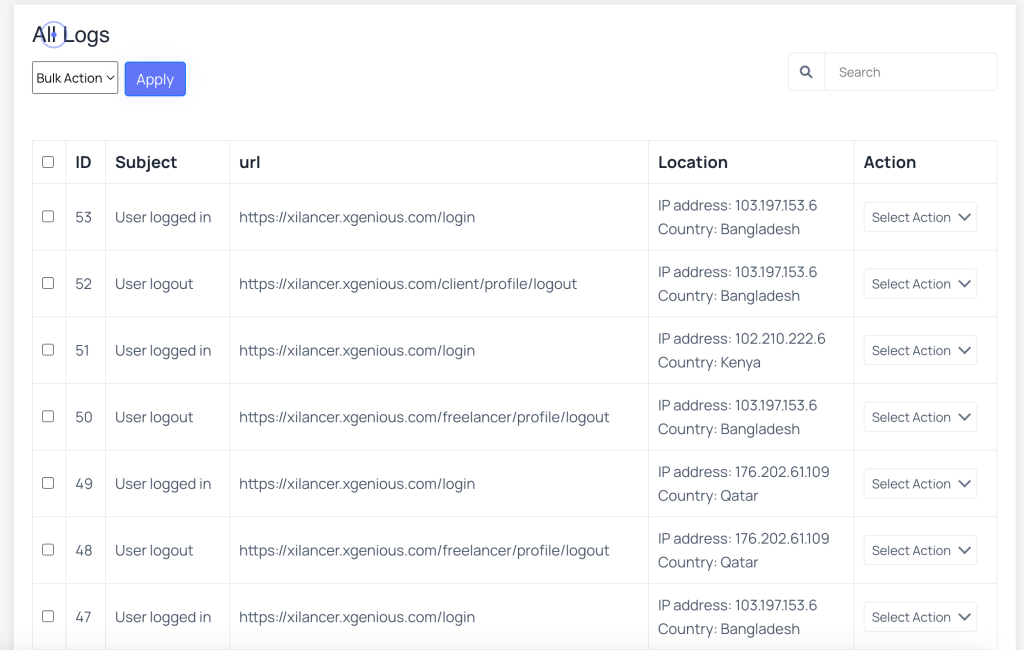Click the login URL in row 47
The width and height of the screenshot is (1024, 650).
[x=357, y=617]
